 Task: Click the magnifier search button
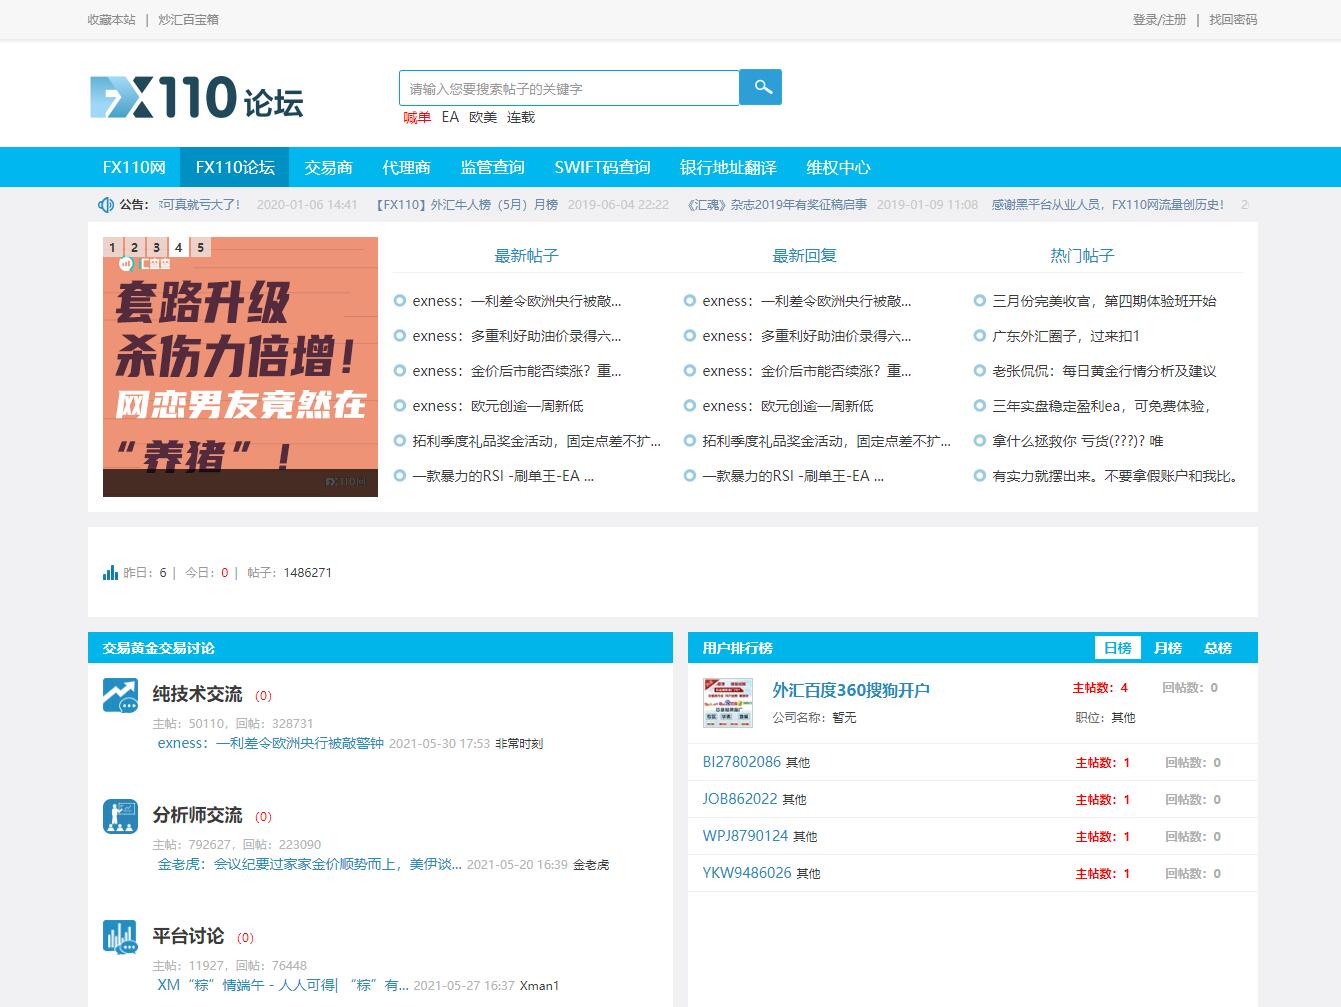[761, 87]
